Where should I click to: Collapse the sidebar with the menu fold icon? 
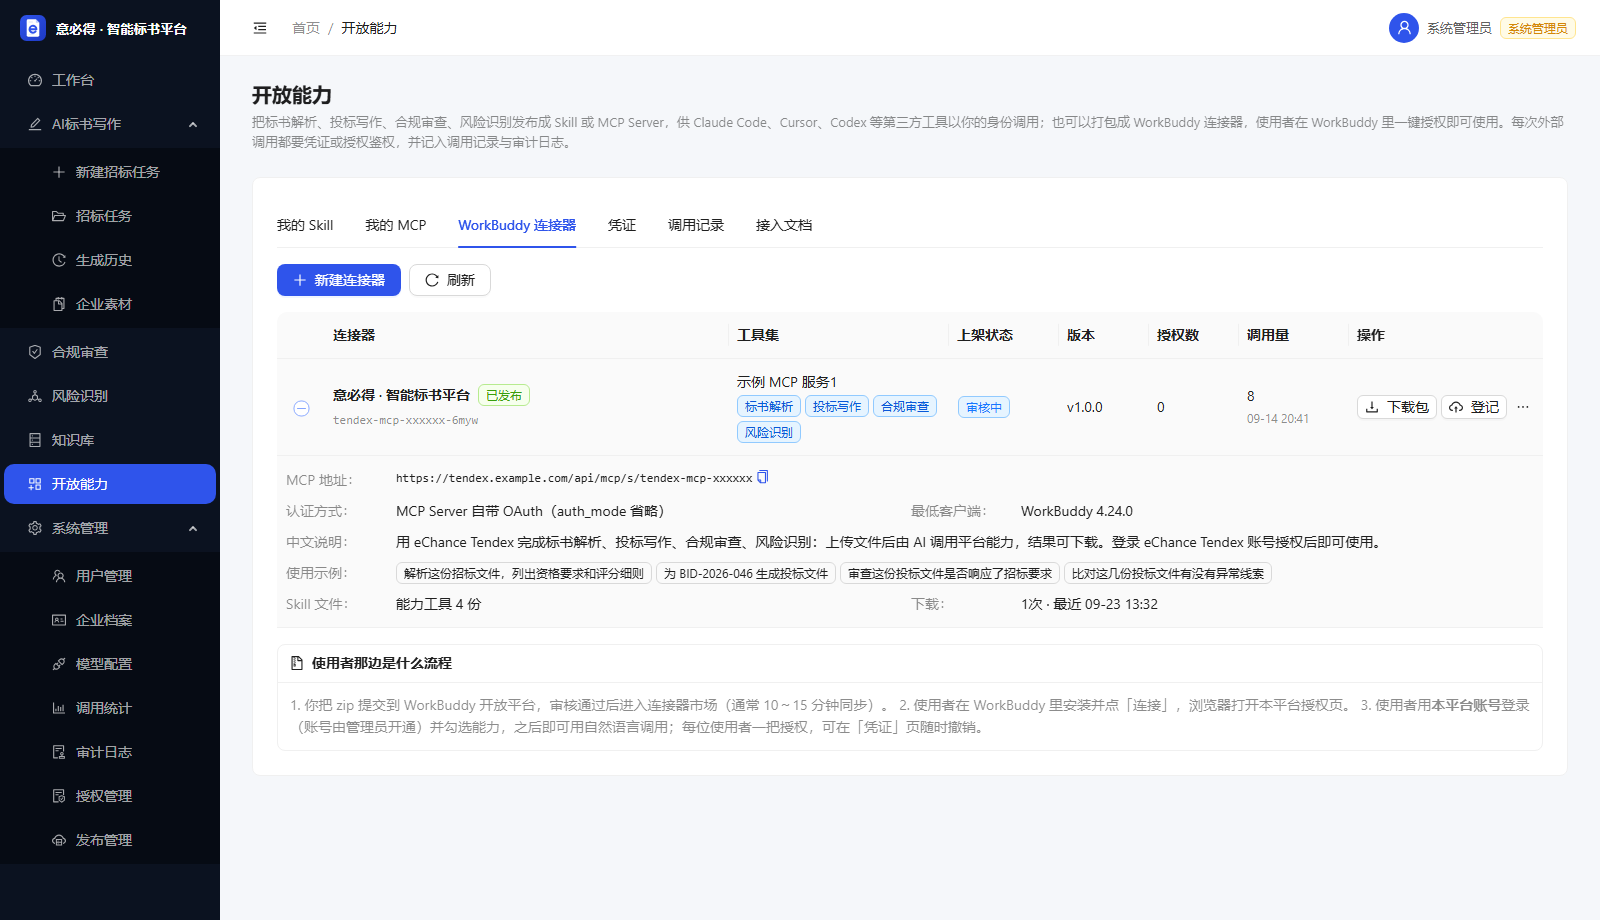(260, 28)
